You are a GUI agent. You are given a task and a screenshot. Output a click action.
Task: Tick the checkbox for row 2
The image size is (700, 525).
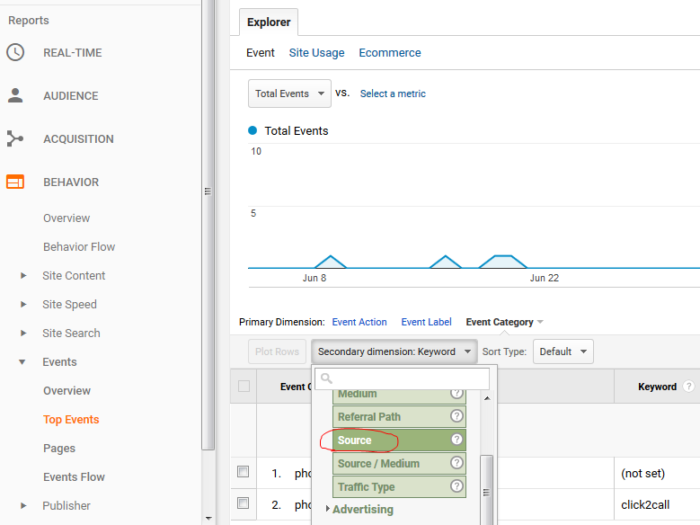pyautogui.click(x=243, y=502)
